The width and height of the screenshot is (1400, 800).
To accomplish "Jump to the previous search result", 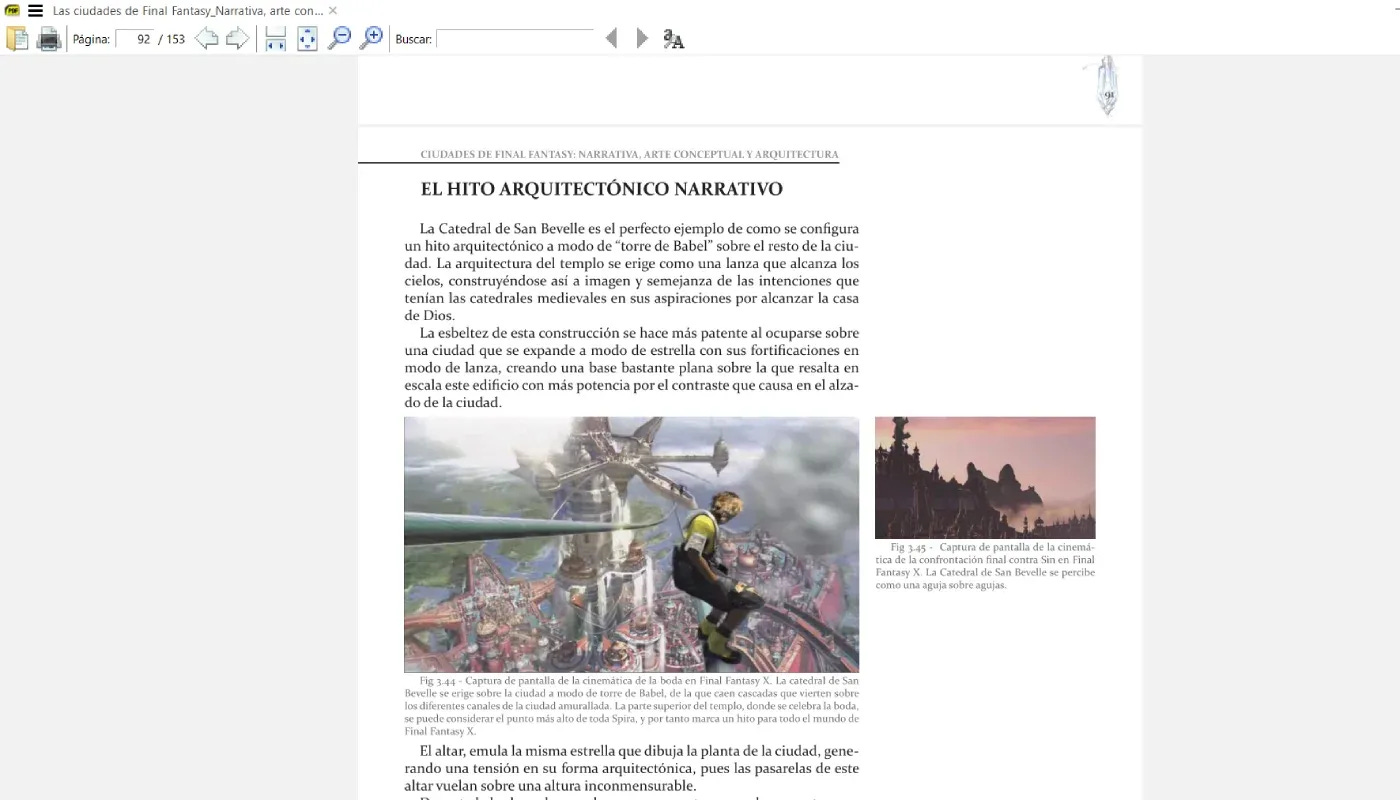I will click(x=611, y=37).
